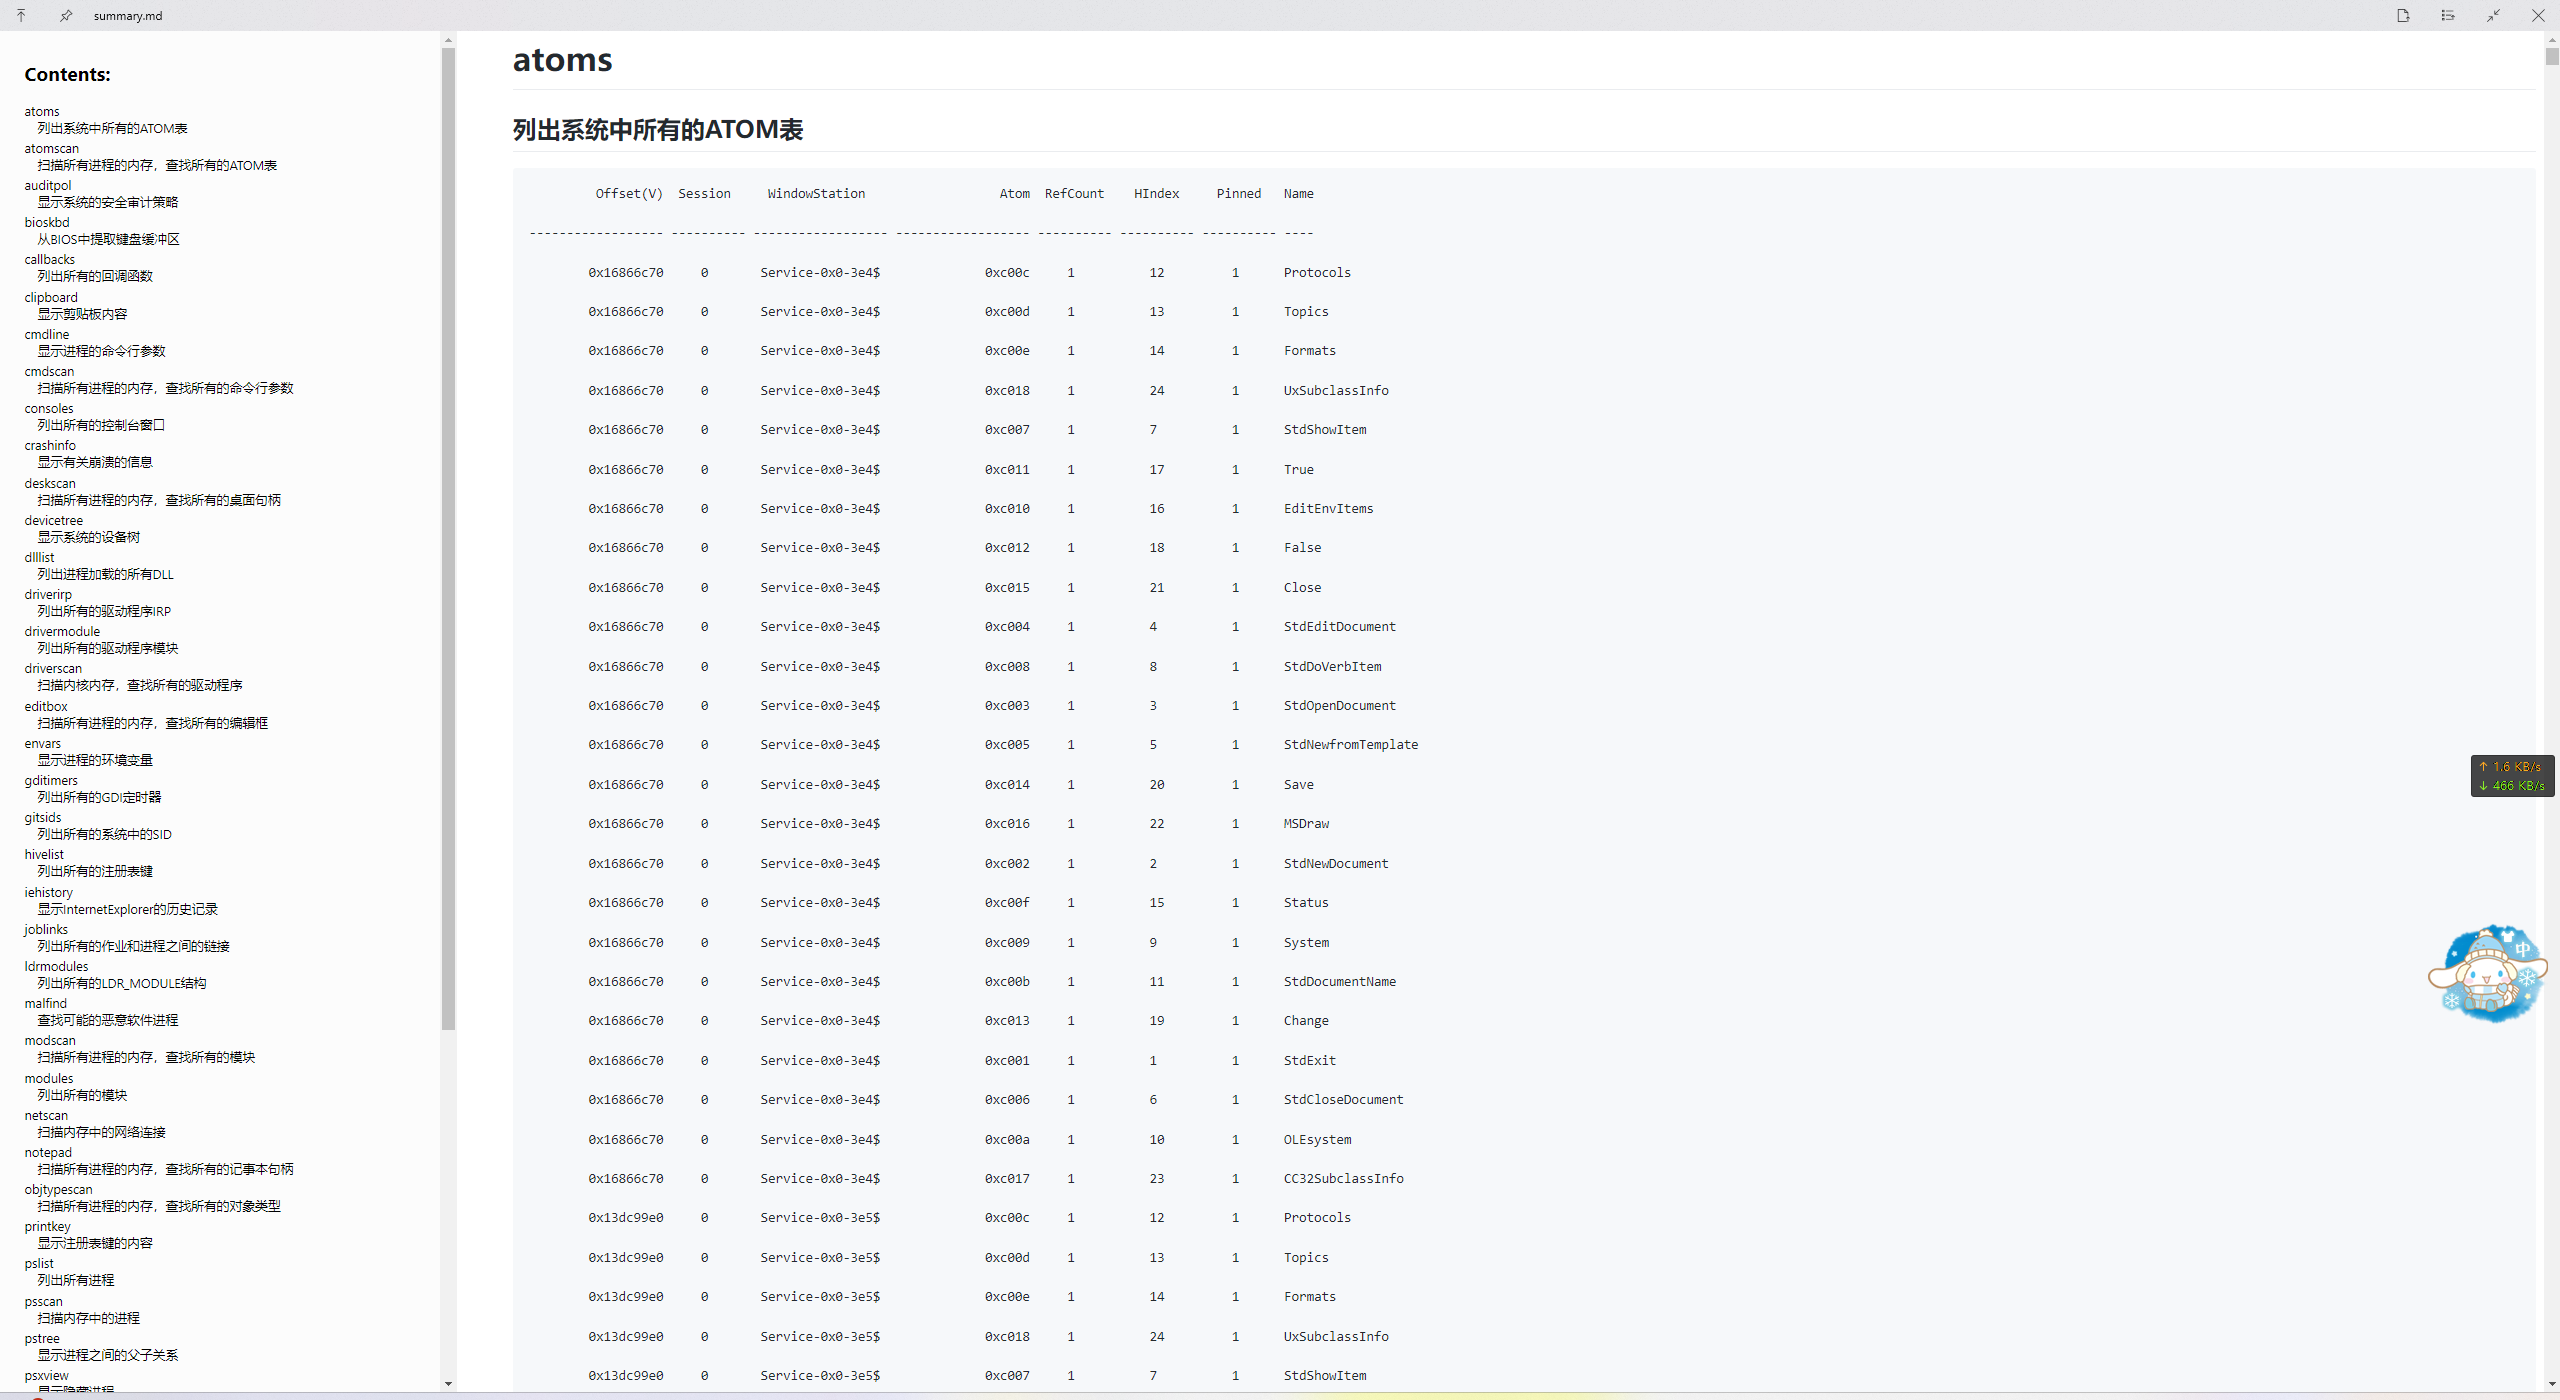Click main document scrollbar up arrow

2551,40
